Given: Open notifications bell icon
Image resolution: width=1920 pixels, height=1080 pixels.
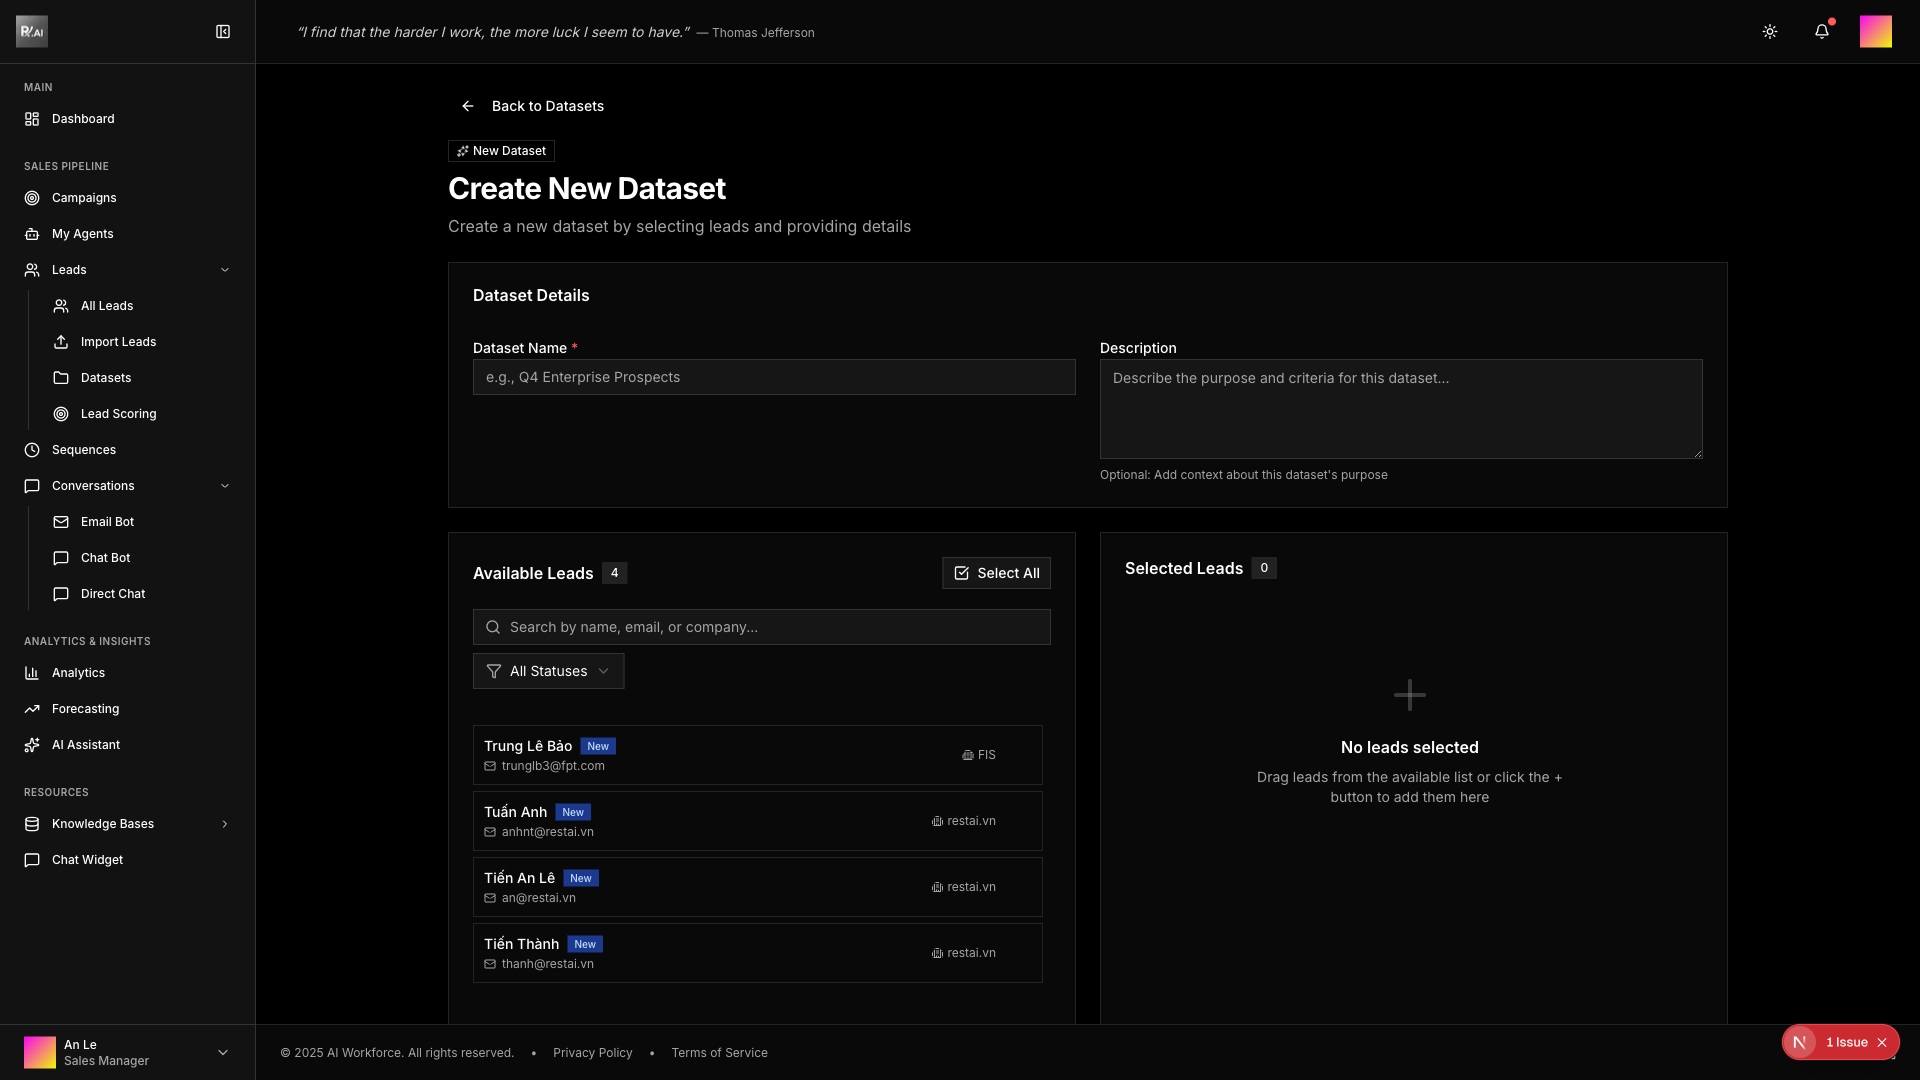Looking at the screenshot, I should coord(1821,32).
